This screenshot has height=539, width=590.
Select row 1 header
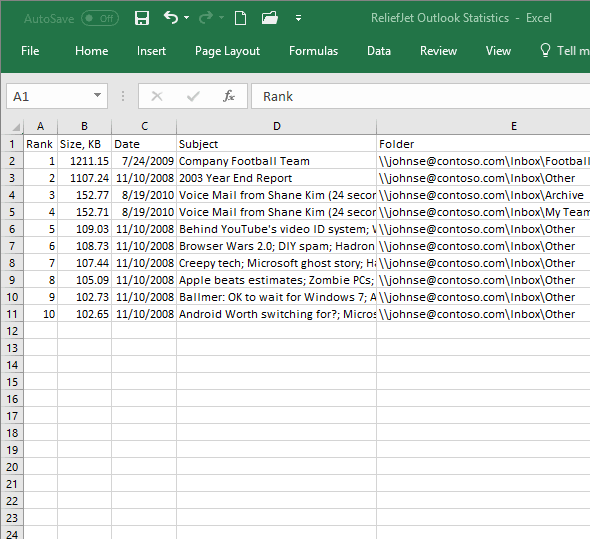point(12,144)
